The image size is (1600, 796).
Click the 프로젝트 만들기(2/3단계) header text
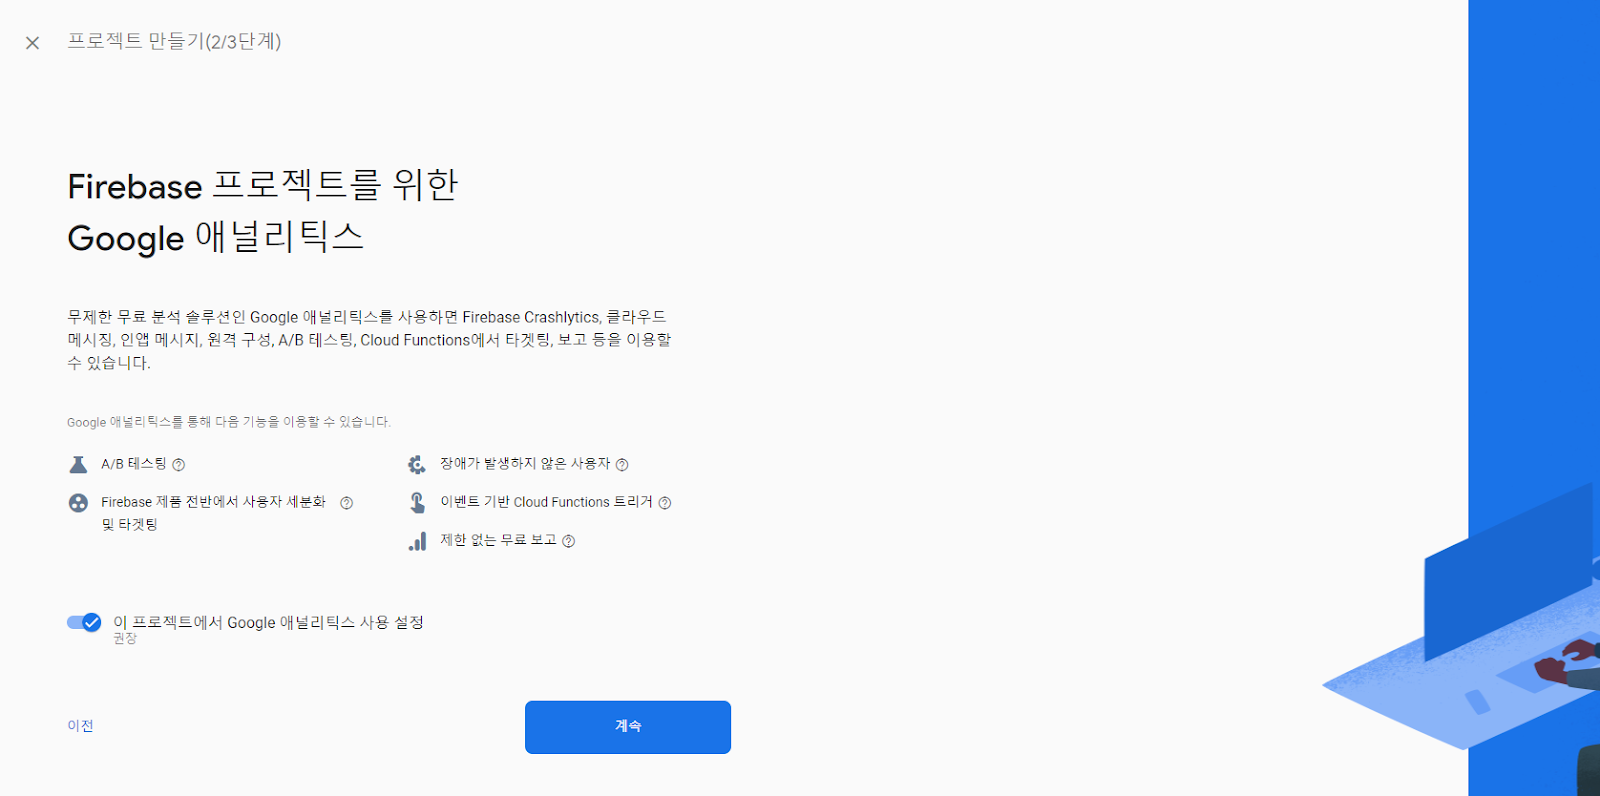pyautogui.click(x=174, y=41)
